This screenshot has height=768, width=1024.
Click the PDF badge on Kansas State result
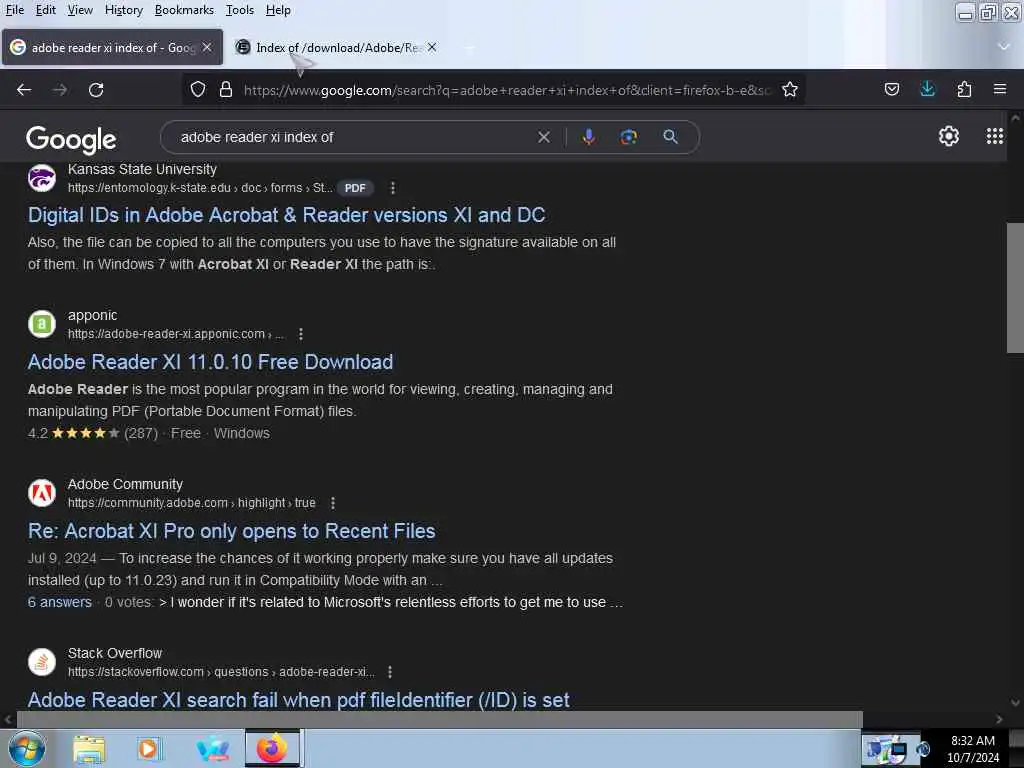point(355,188)
